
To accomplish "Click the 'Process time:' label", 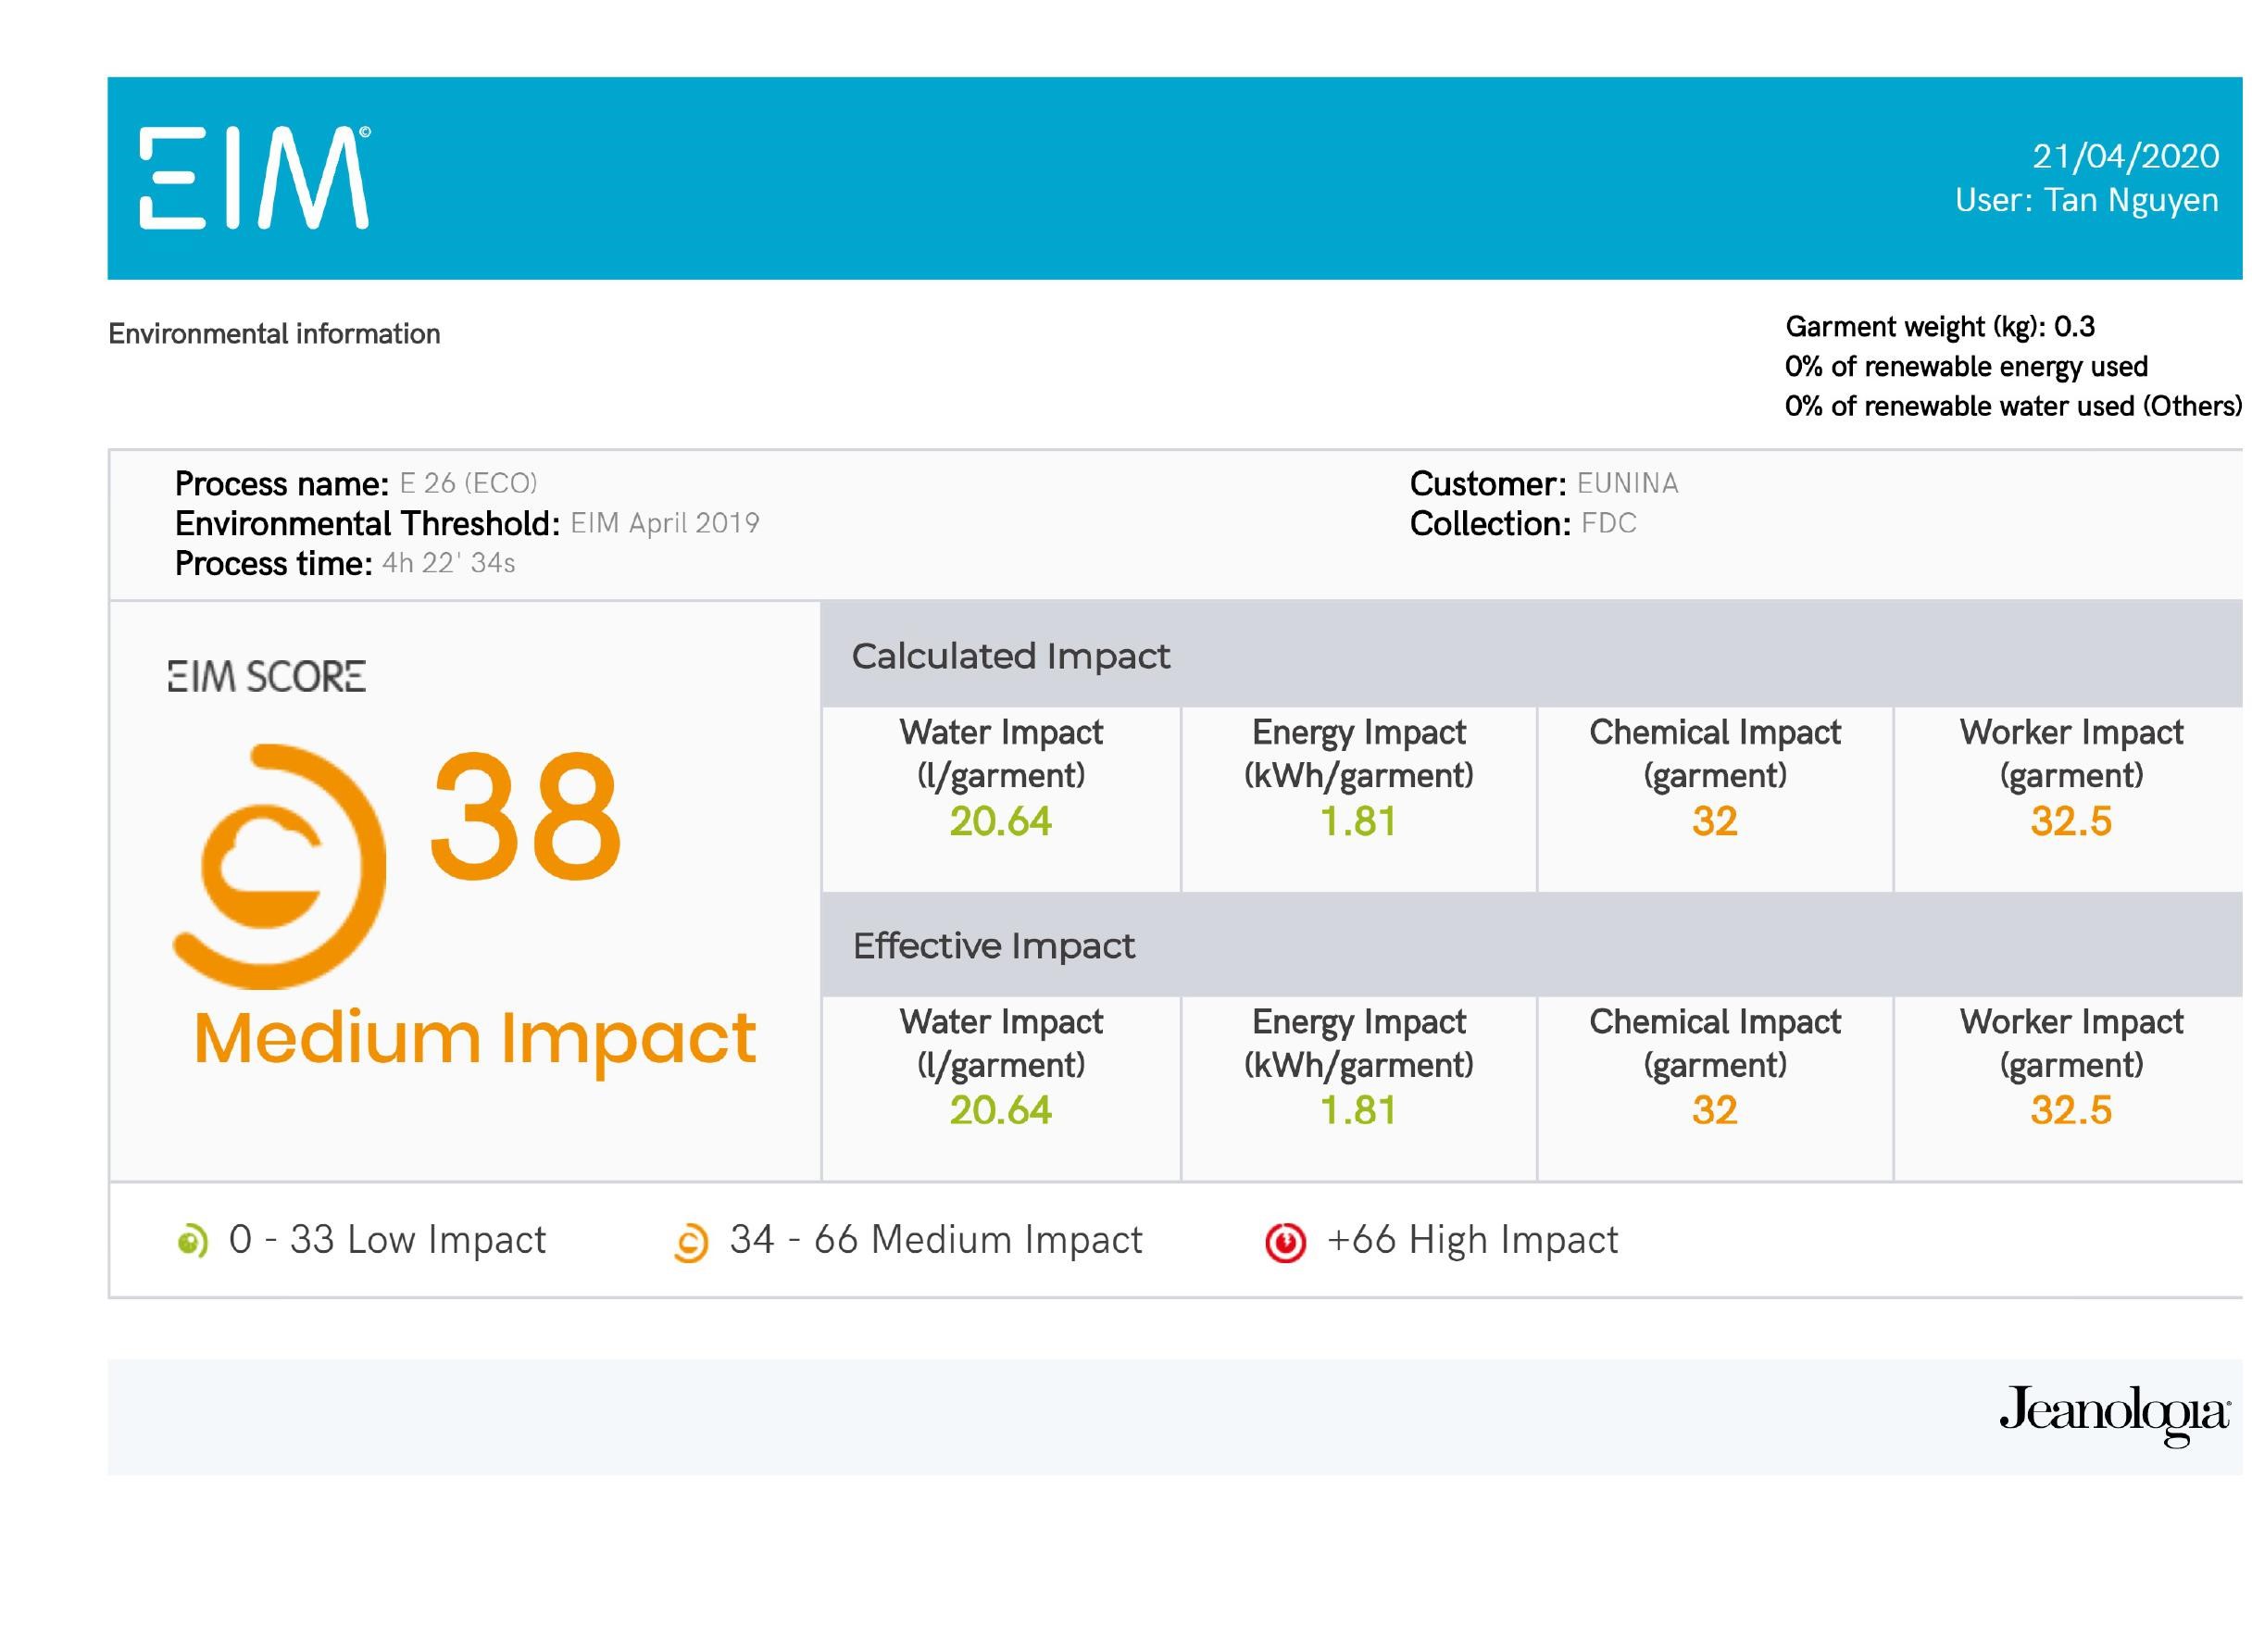I will coord(274,564).
